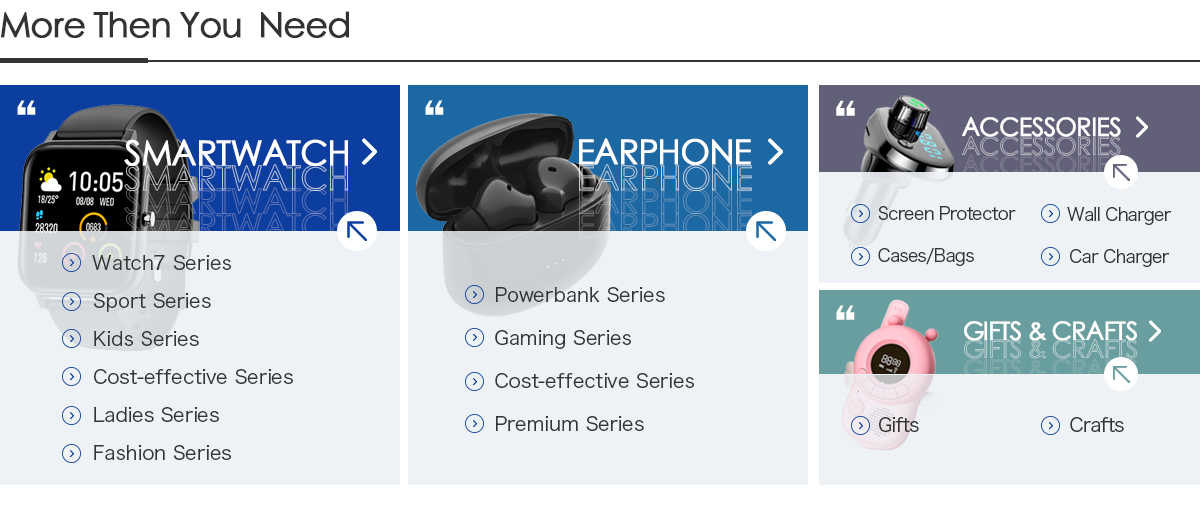Go to Premium Series in Earphone list

tap(568, 424)
